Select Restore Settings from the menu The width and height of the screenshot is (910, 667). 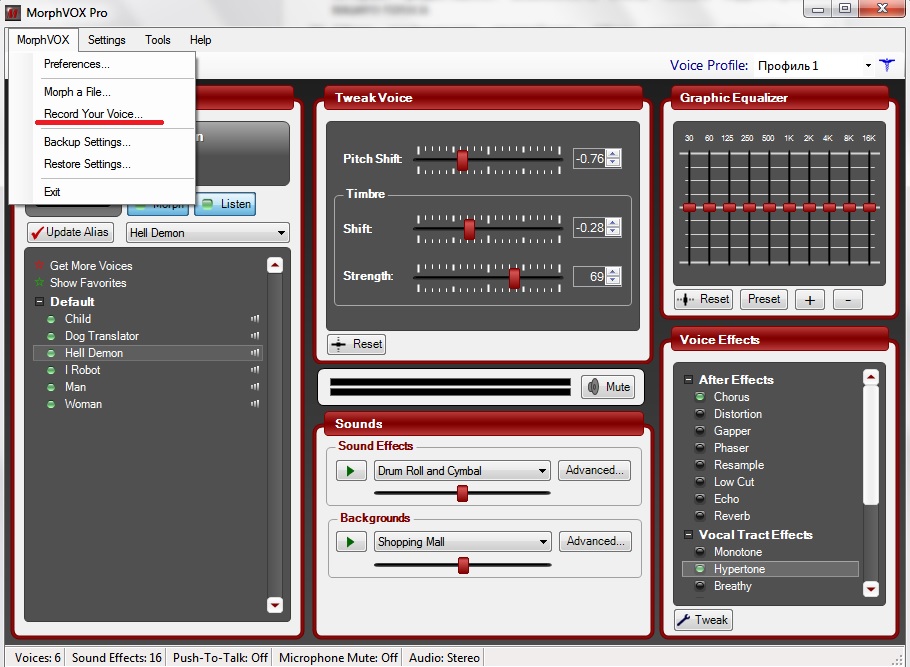(87, 164)
